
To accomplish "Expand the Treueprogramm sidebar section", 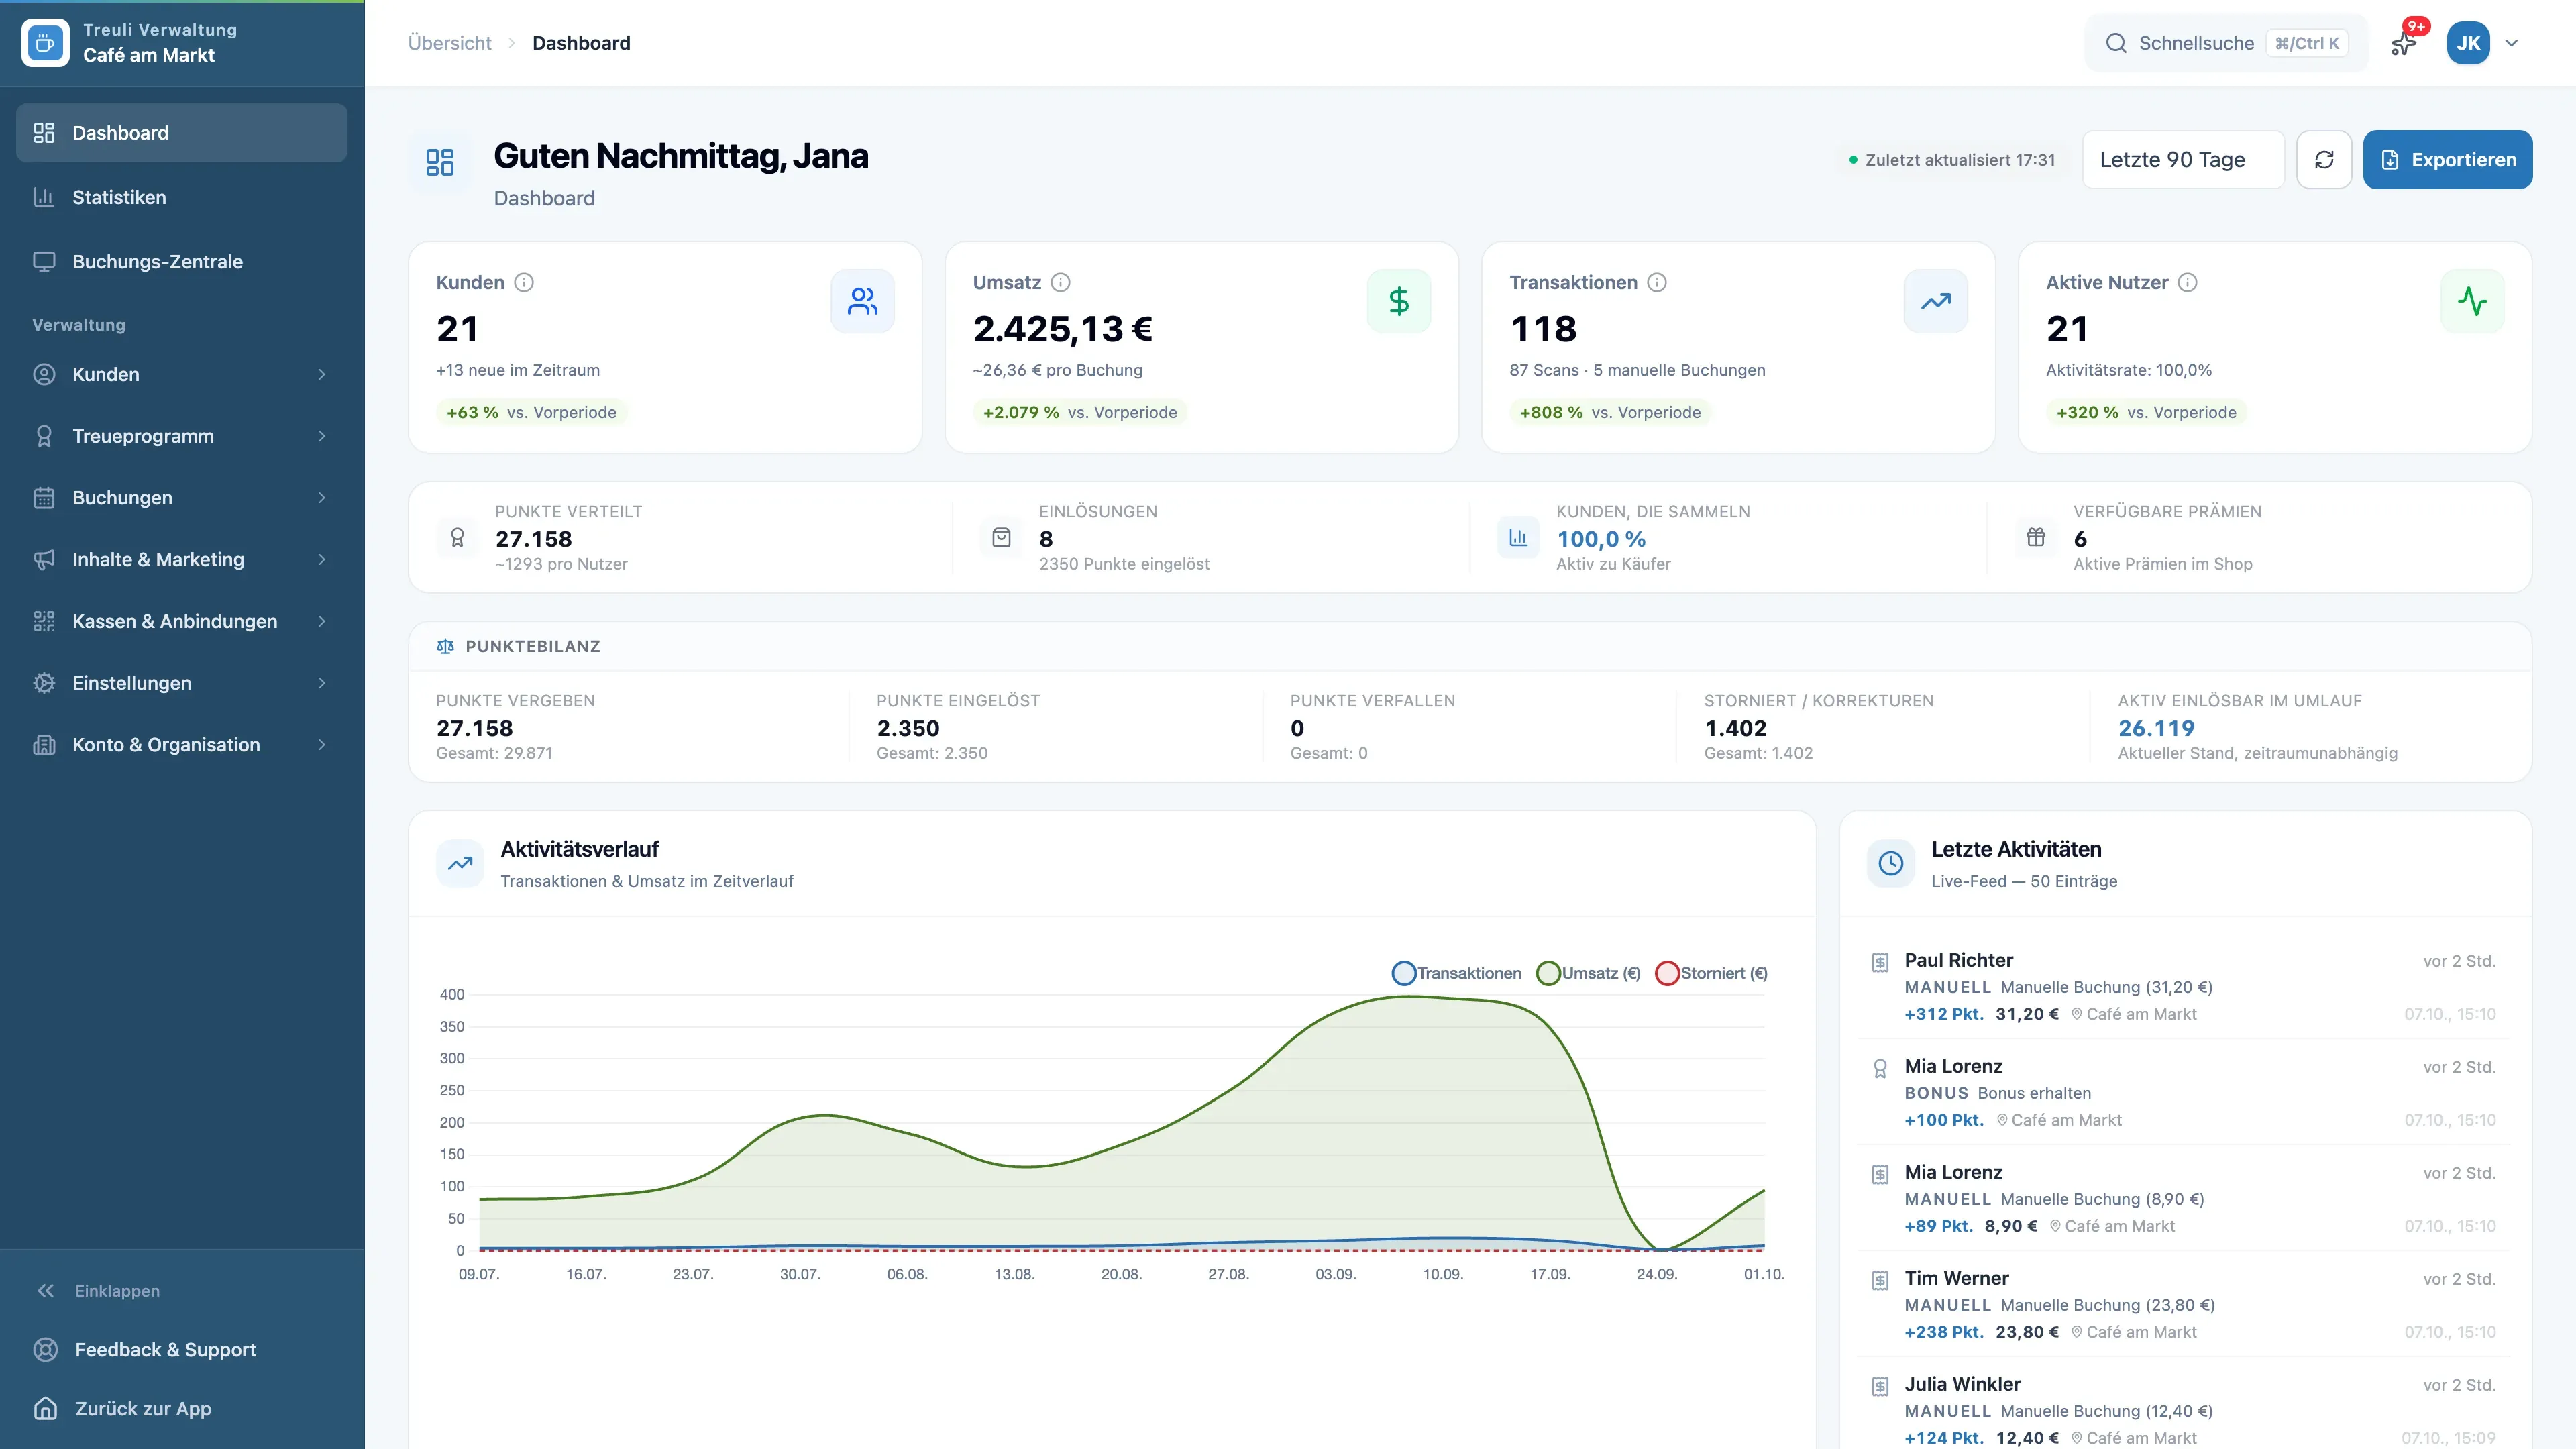I will tap(182, 436).
